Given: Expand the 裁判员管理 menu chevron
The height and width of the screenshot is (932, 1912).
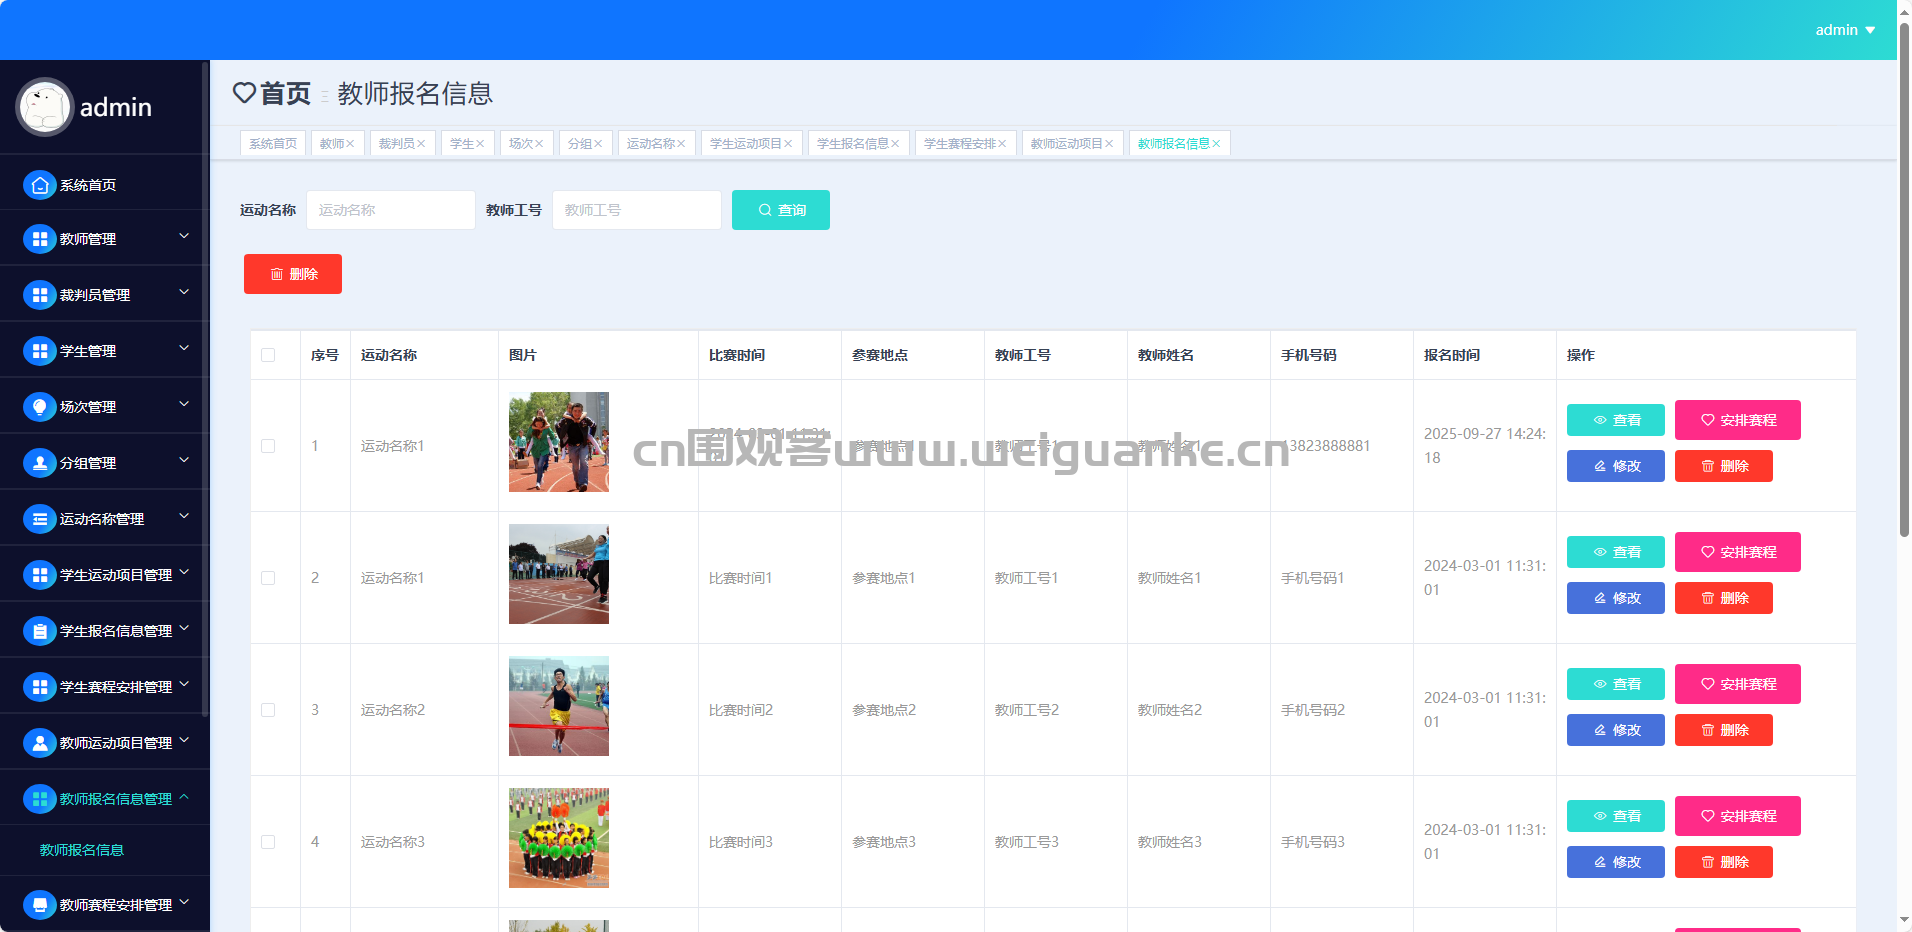Looking at the screenshot, I should [184, 292].
